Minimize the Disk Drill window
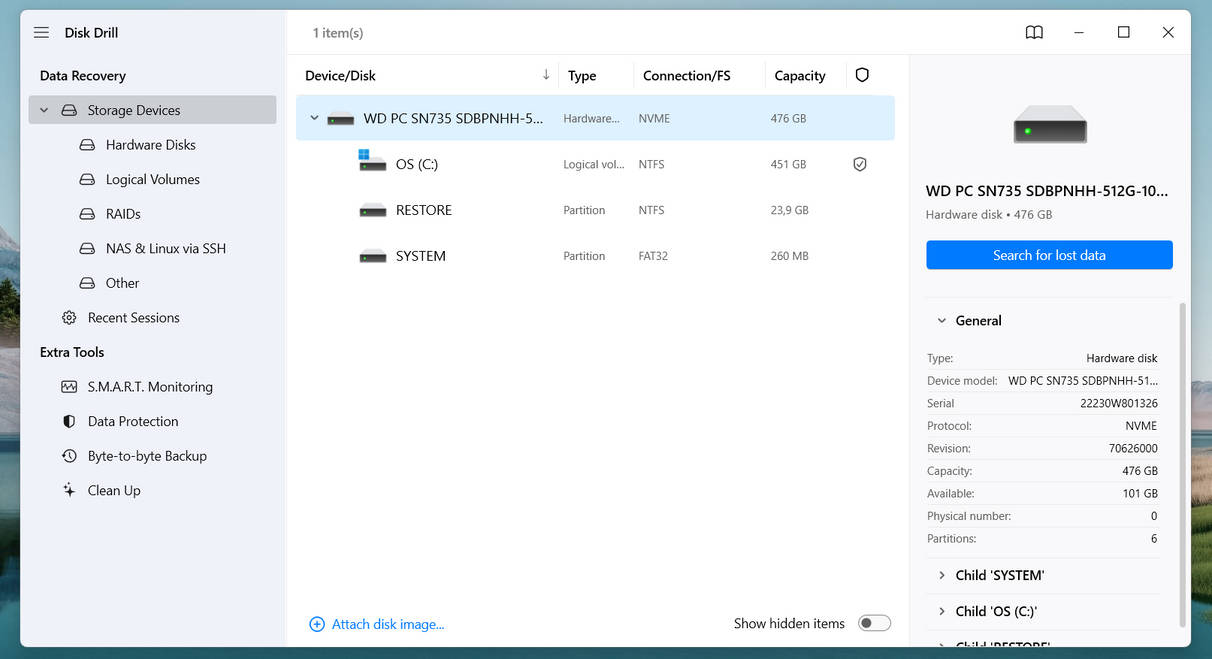 (1079, 33)
